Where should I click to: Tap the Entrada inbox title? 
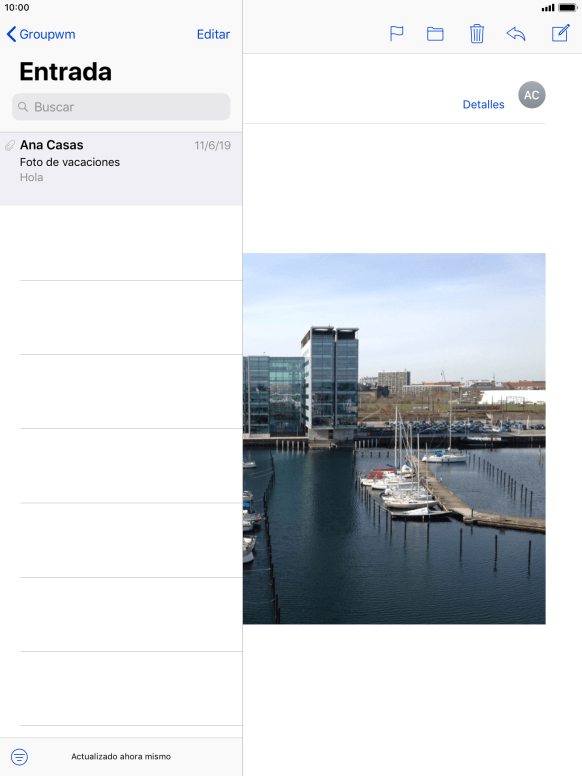65,72
